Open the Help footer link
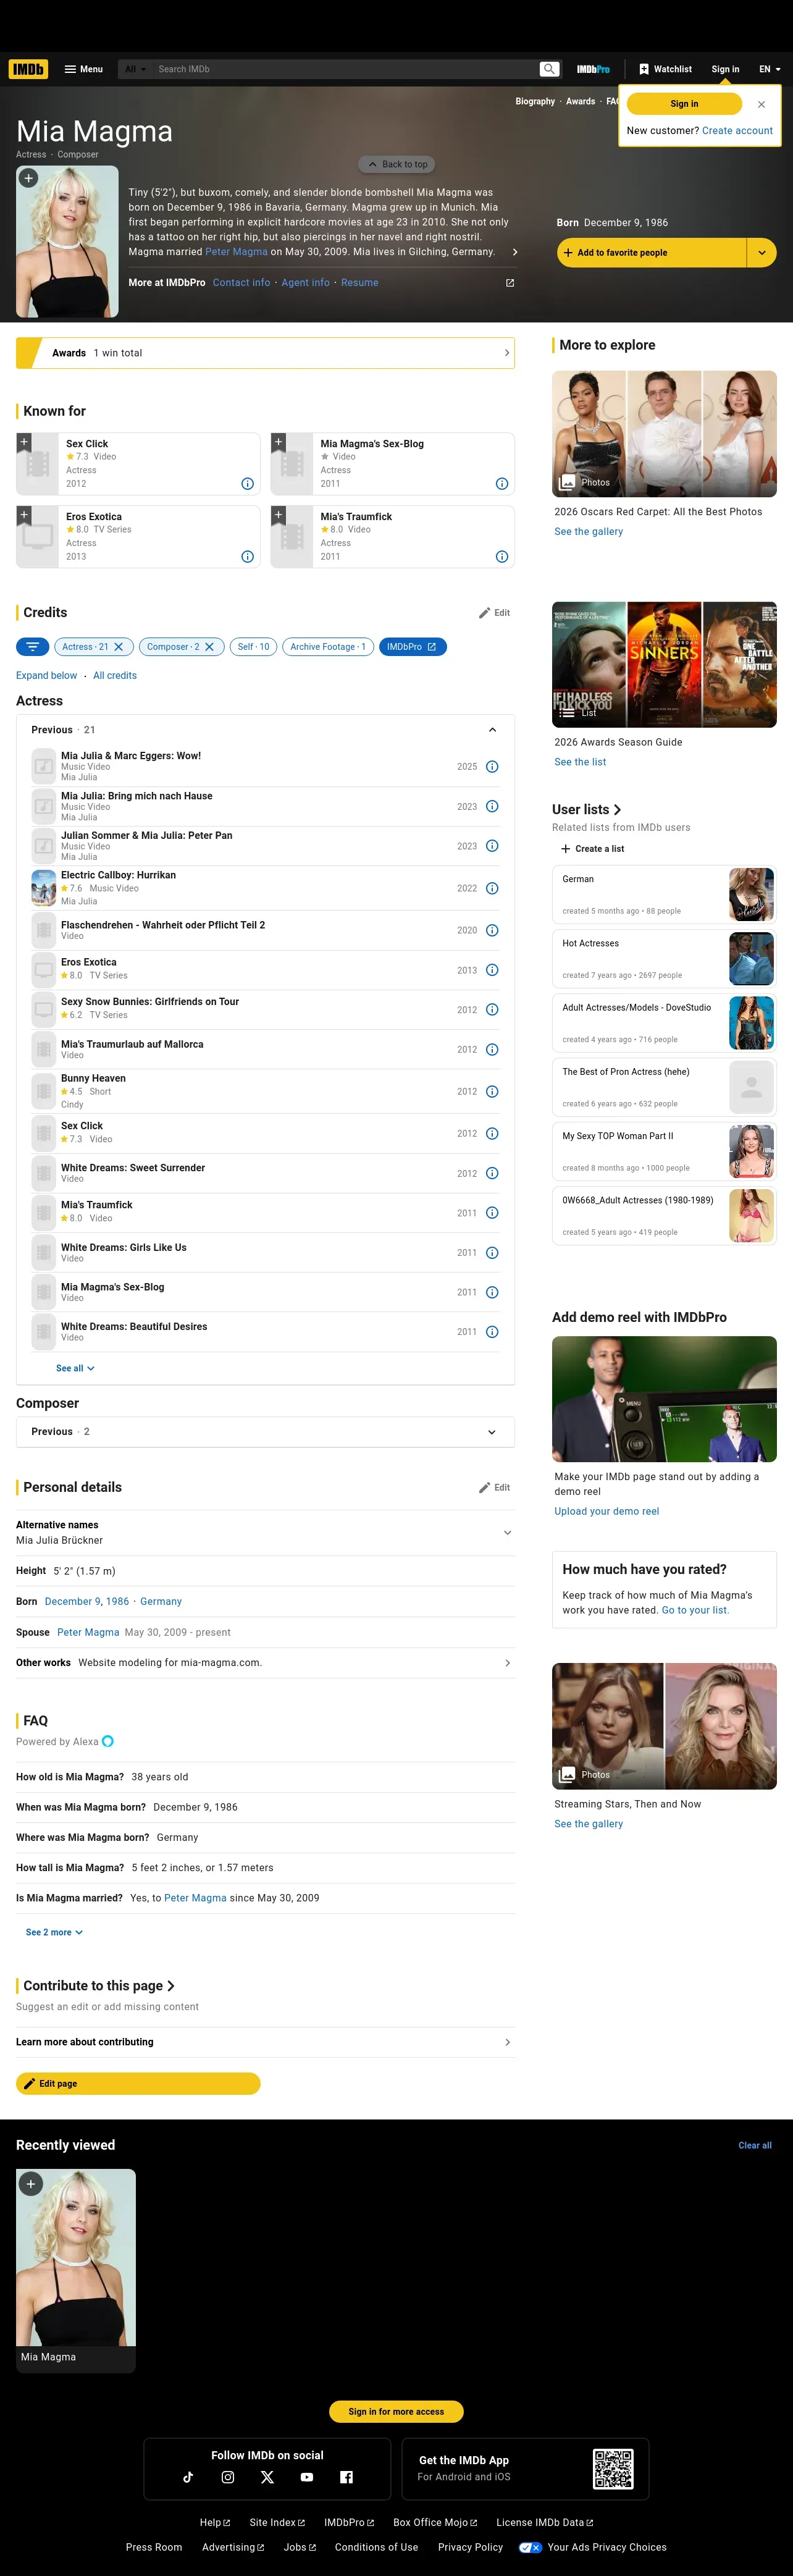This screenshot has width=793, height=2576. coord(215,2522)
